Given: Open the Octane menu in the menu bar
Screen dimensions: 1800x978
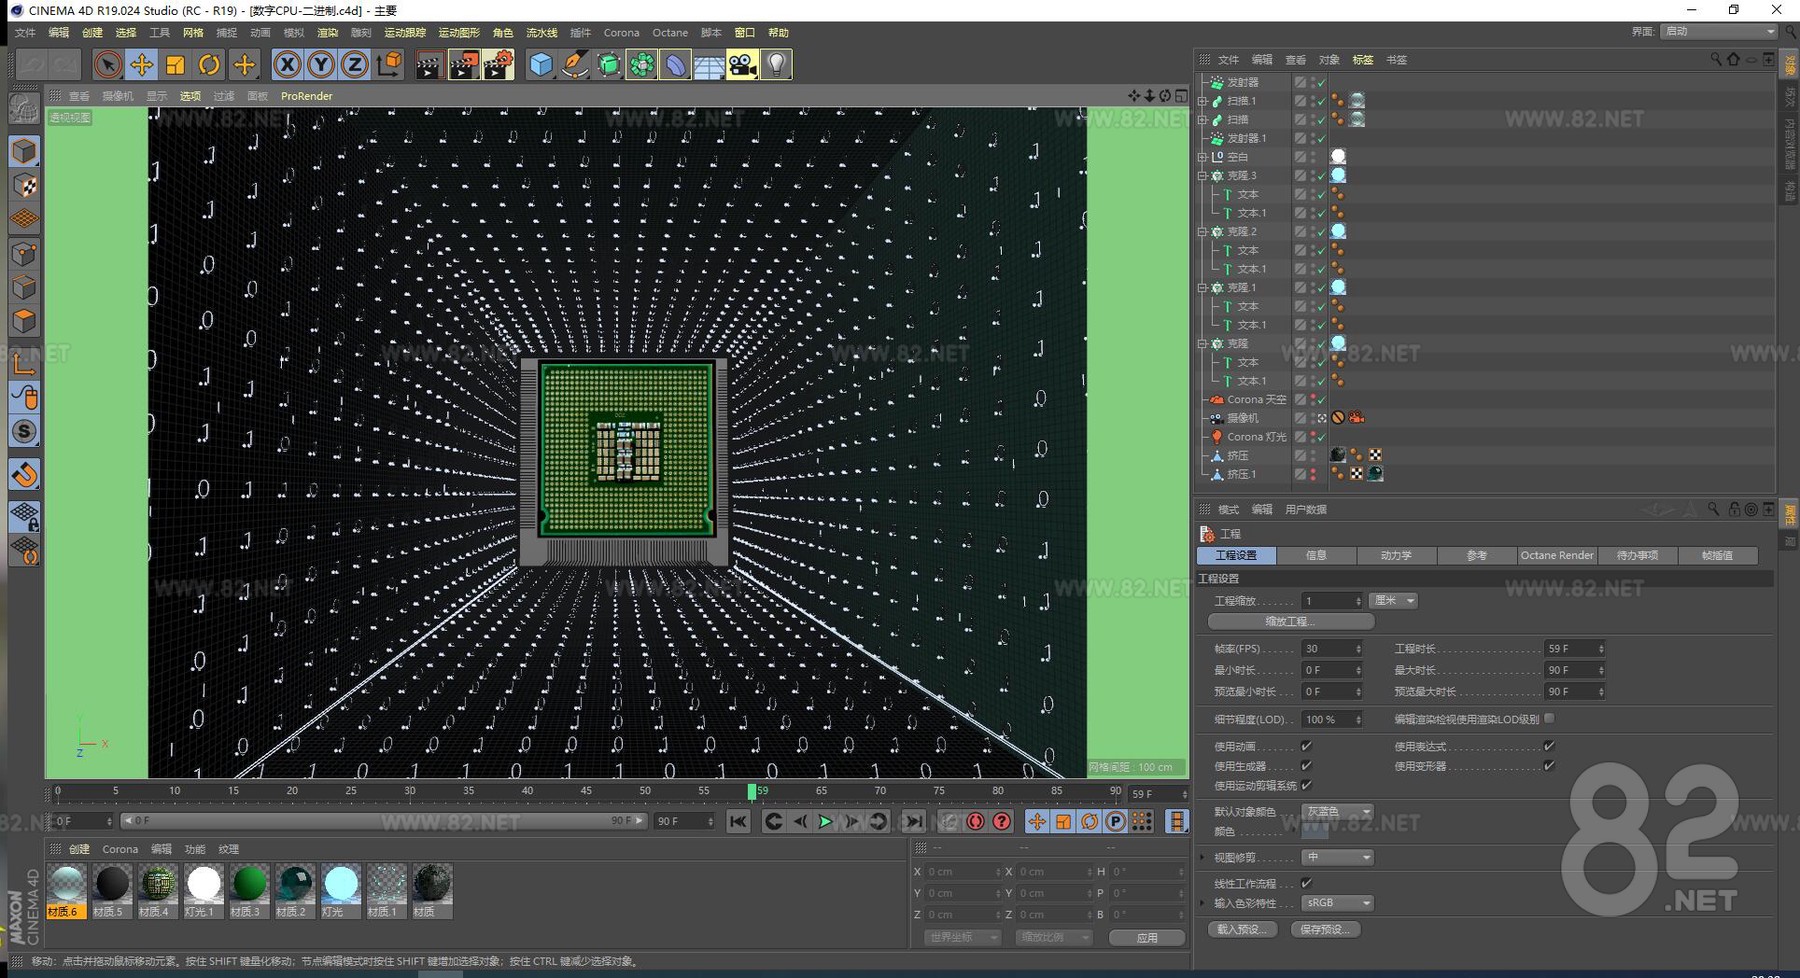Looking at the screenshot, I should pos(670,33).
